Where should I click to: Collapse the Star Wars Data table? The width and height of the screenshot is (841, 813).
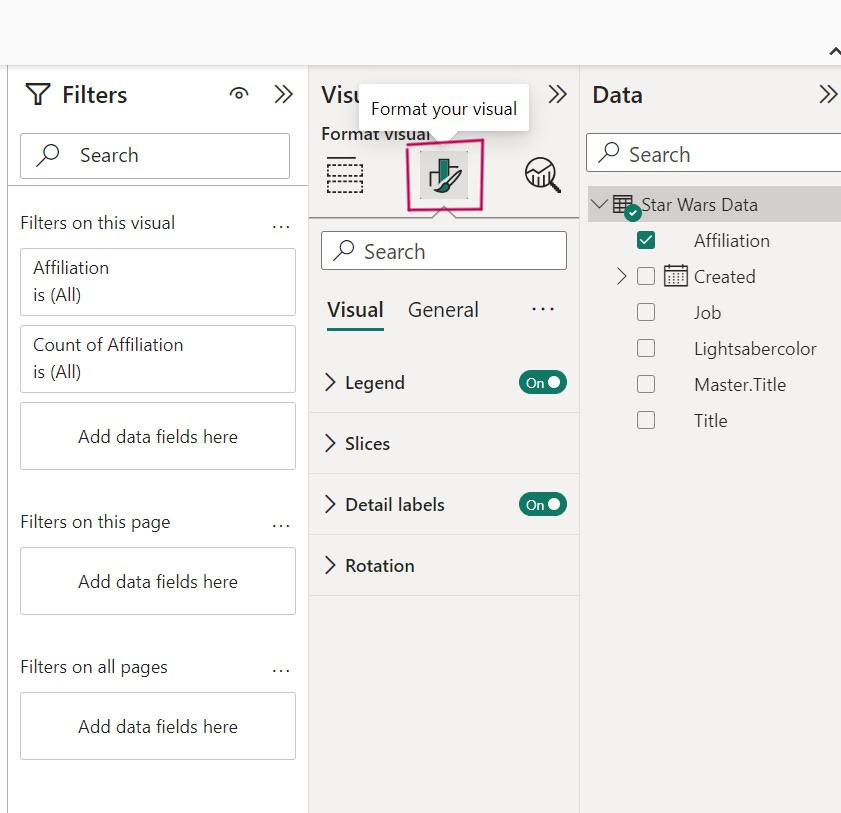coord(599,204)
